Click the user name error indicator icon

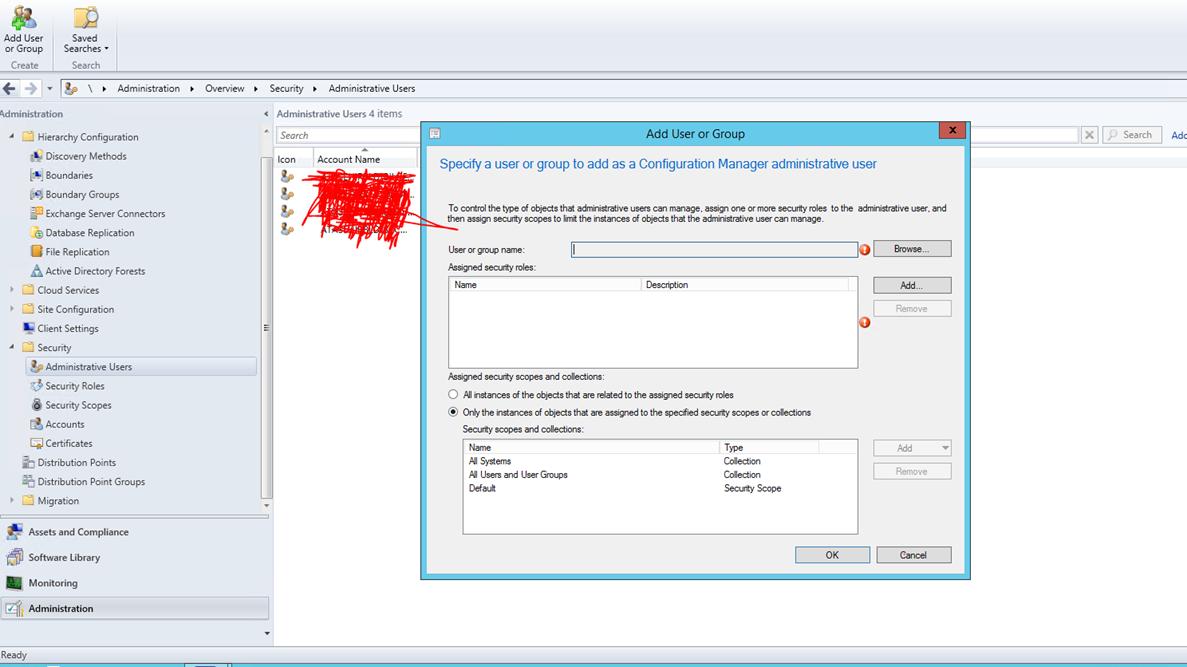[x=865, y=250]
